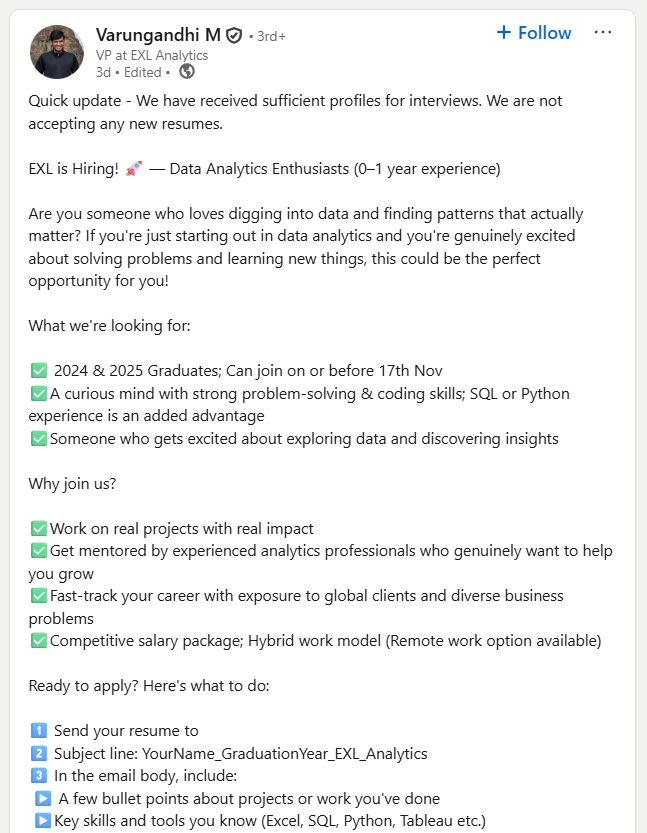Click the checkmark beside 'Work on real projects'
Viewport: 647px width, 833px height.
tap(39, 529)
